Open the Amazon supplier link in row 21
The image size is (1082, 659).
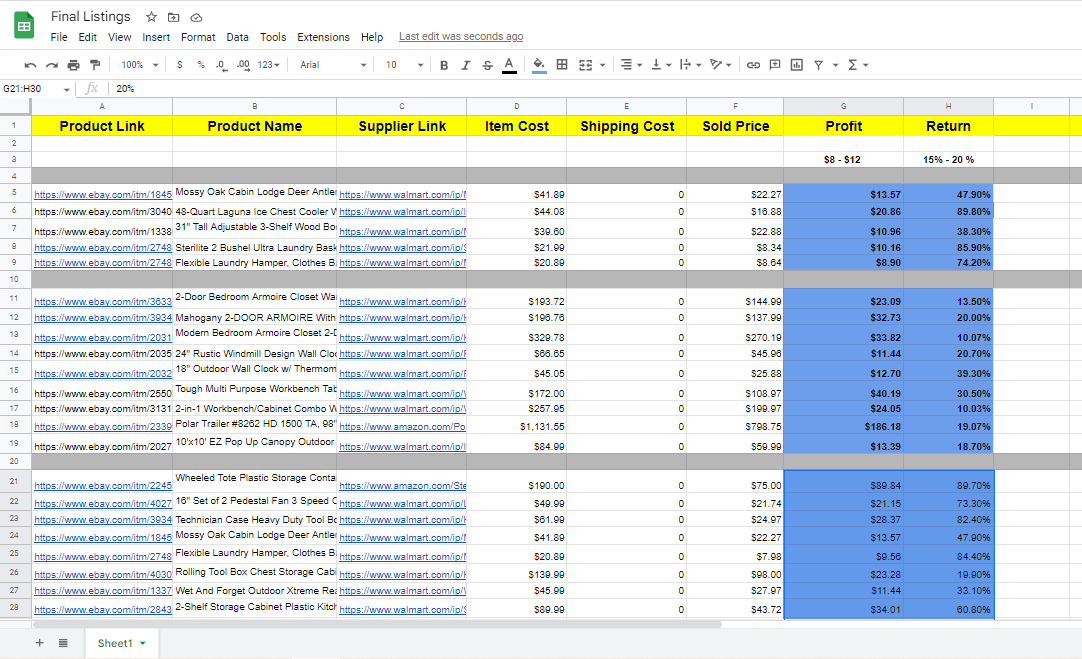pyautogui.click(x=402, y=486)
